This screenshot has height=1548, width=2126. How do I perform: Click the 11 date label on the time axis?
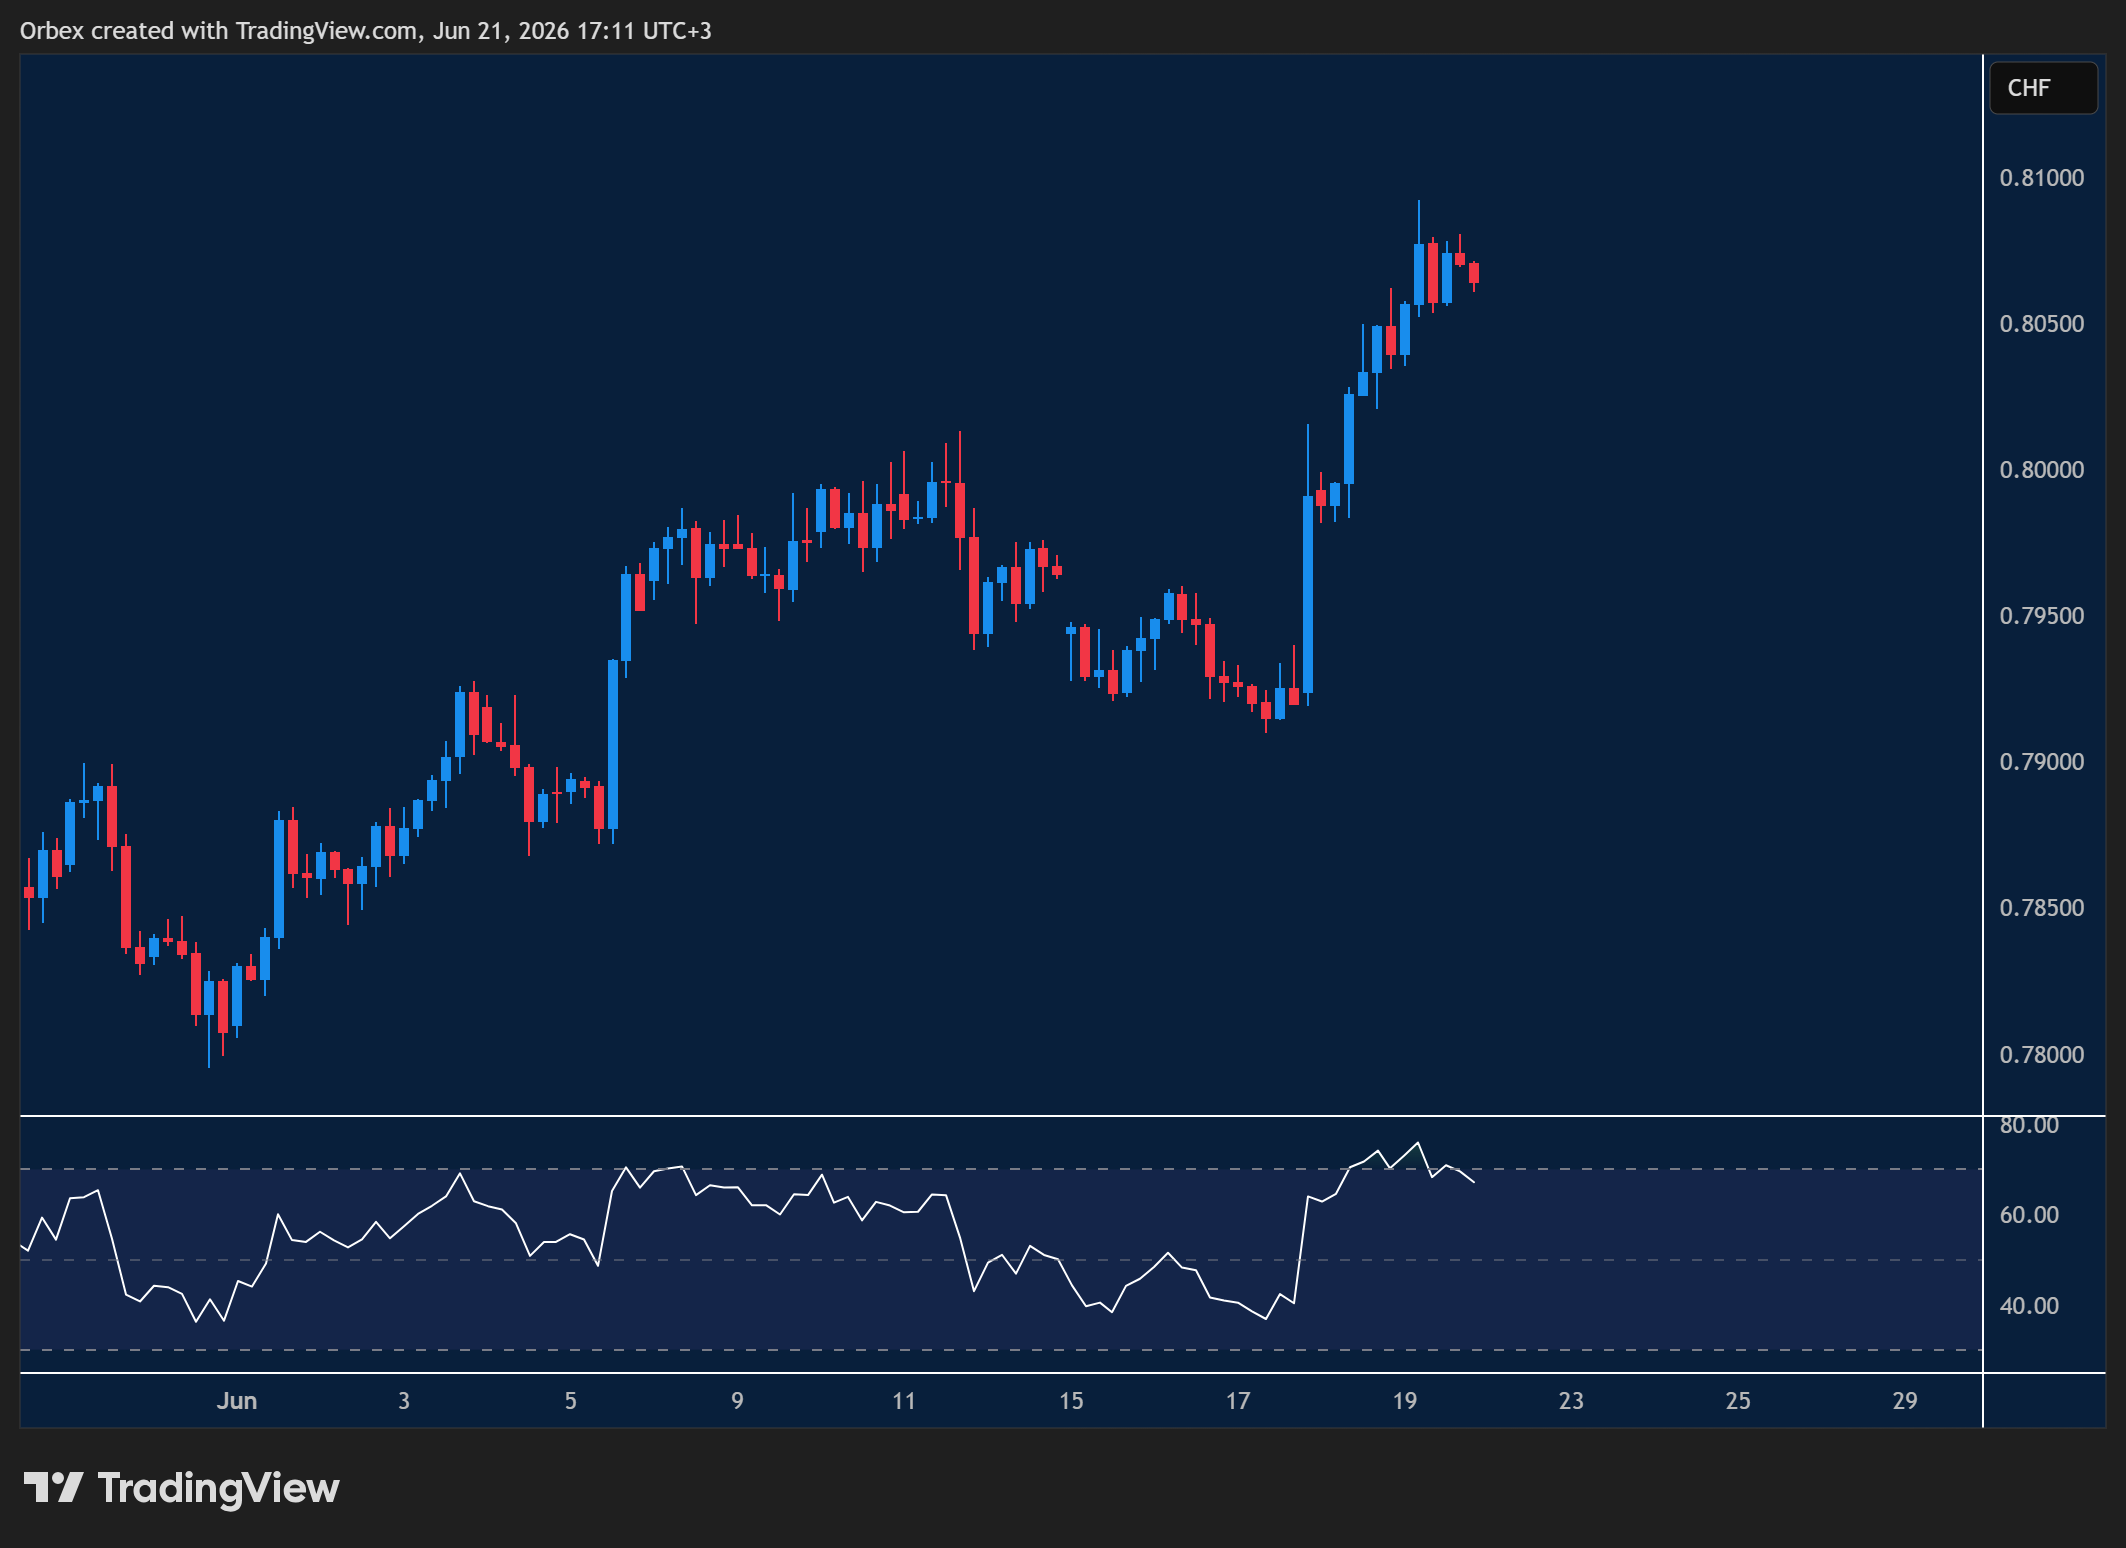click(x=904, y=1401)
